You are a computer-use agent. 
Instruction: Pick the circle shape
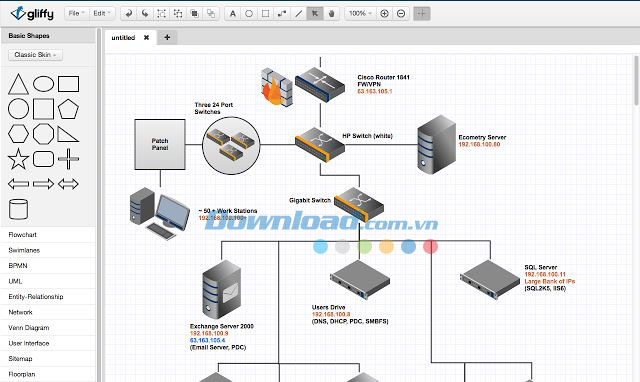(18, 109)
